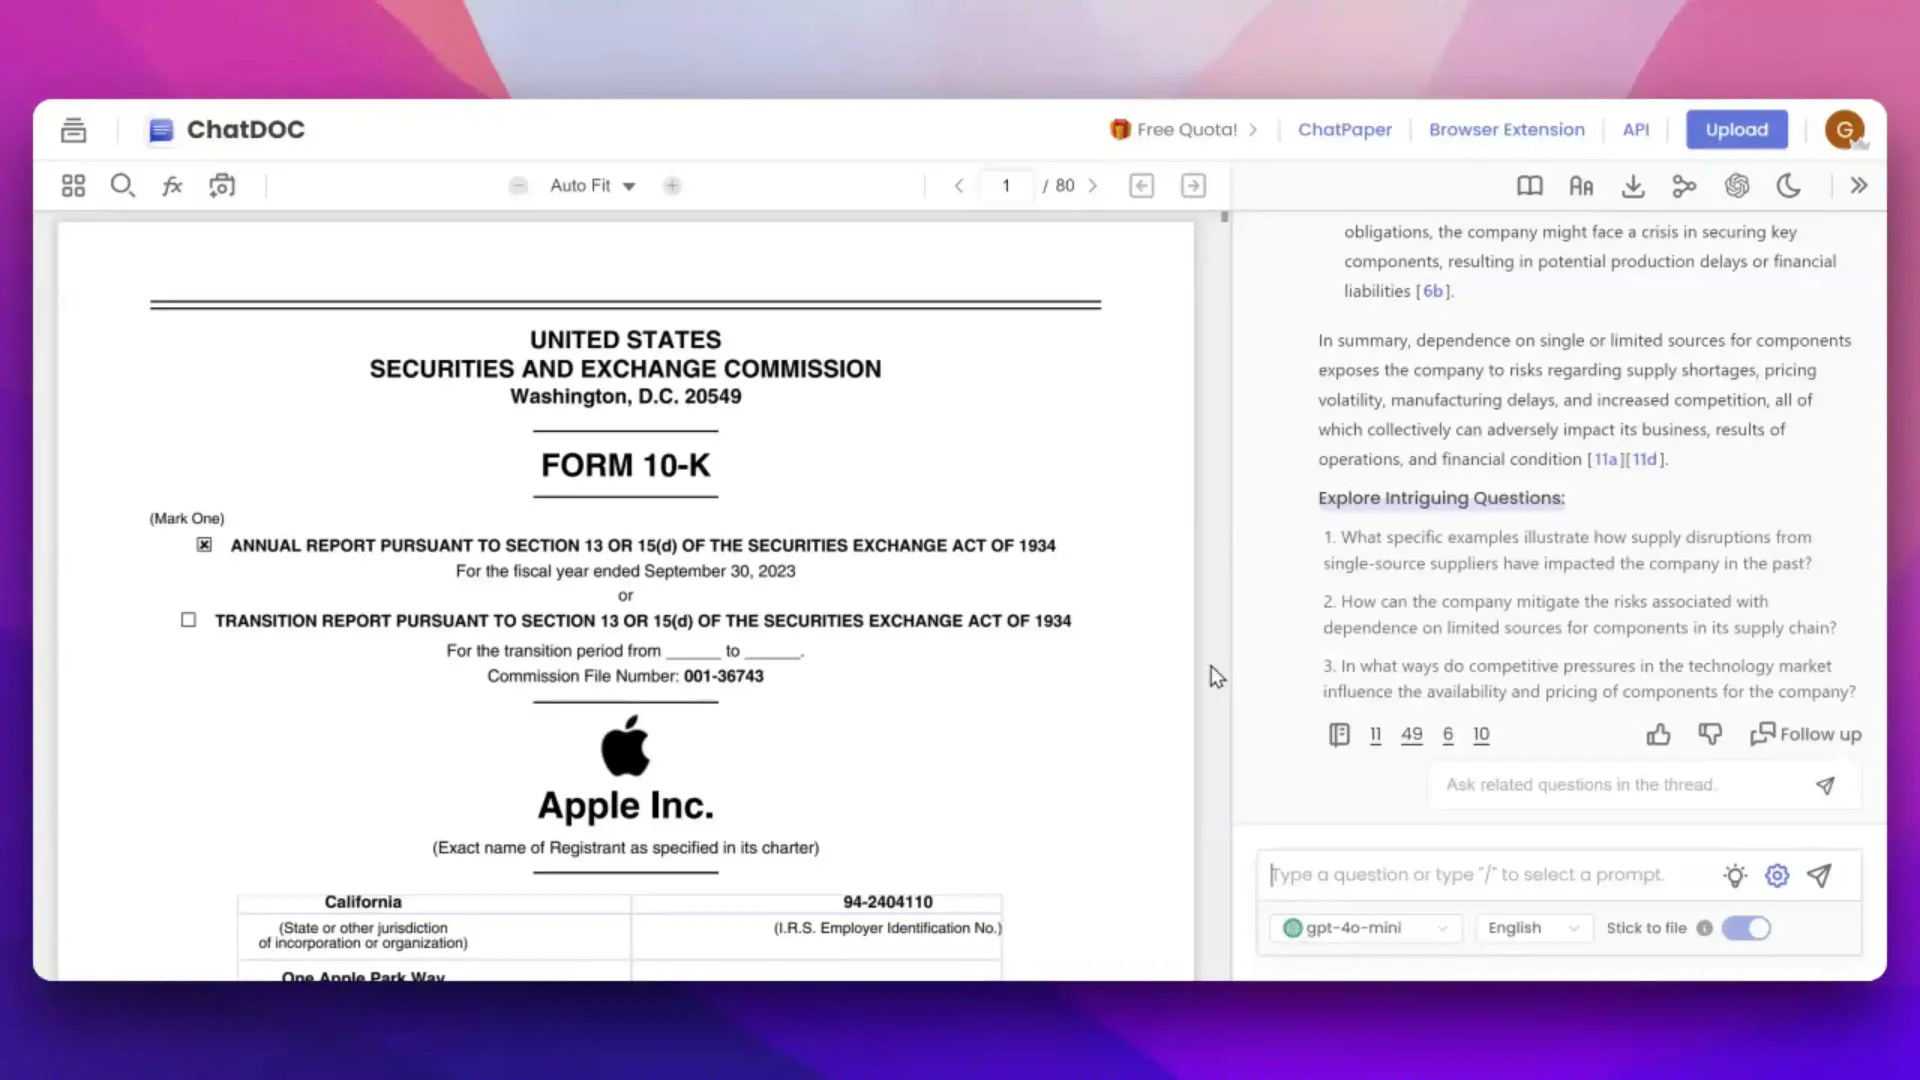1920x1080 pixels.
Task: Enable dark mode with the moon icon
Action: (x=1789, y=185)
